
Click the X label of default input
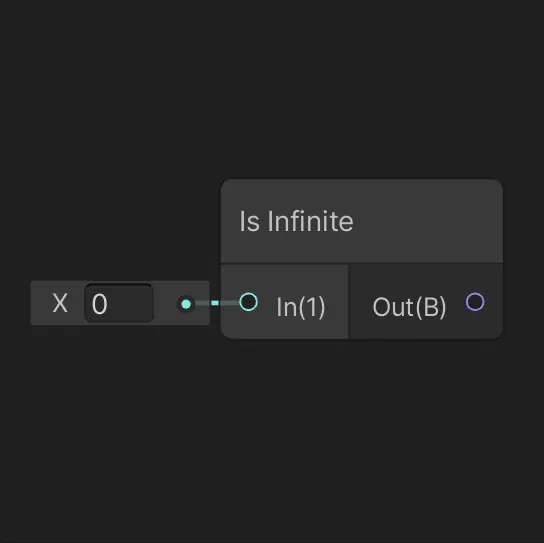coord(60,303)
